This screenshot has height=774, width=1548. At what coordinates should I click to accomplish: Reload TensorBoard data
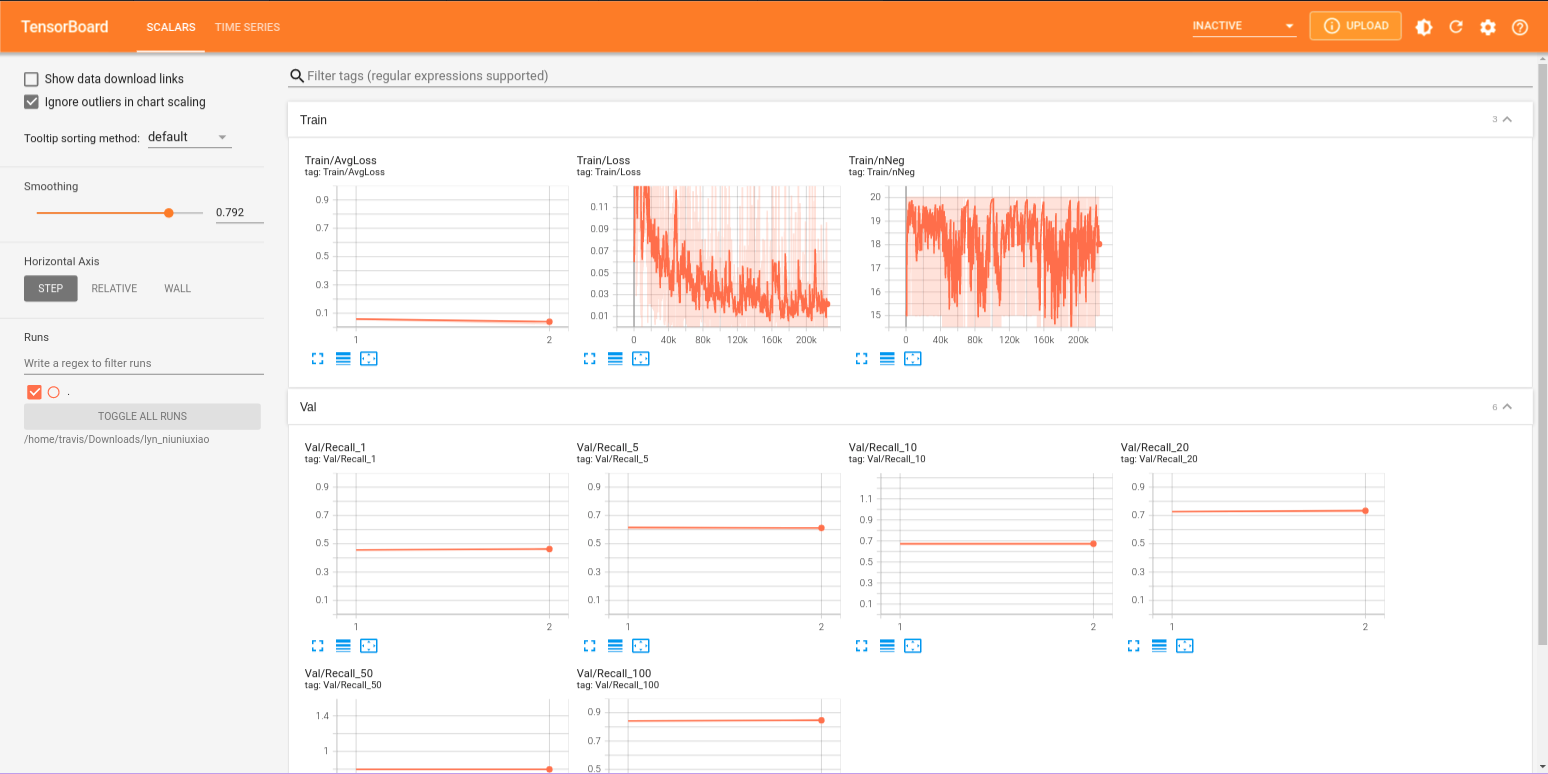pos(1456,27)
